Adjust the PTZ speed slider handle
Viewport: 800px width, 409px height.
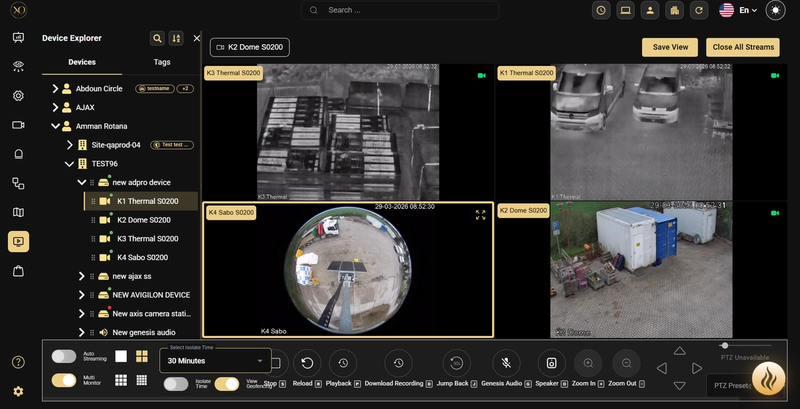725,346
